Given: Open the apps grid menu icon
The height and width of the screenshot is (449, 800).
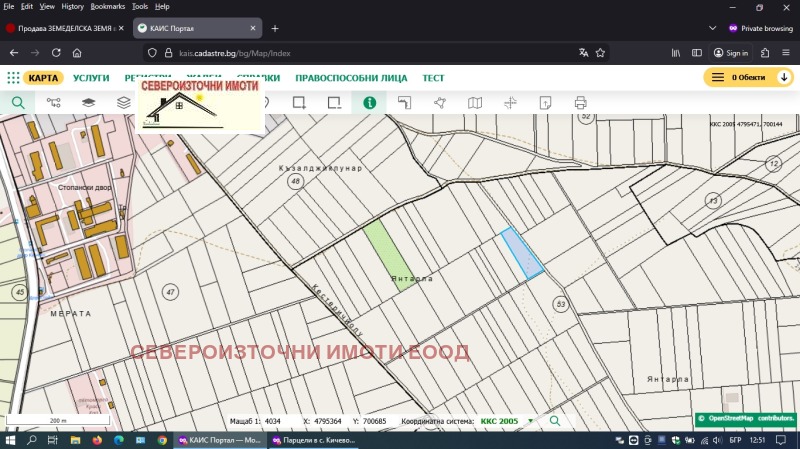Looking at the screenshot, I should pos(13,77).
